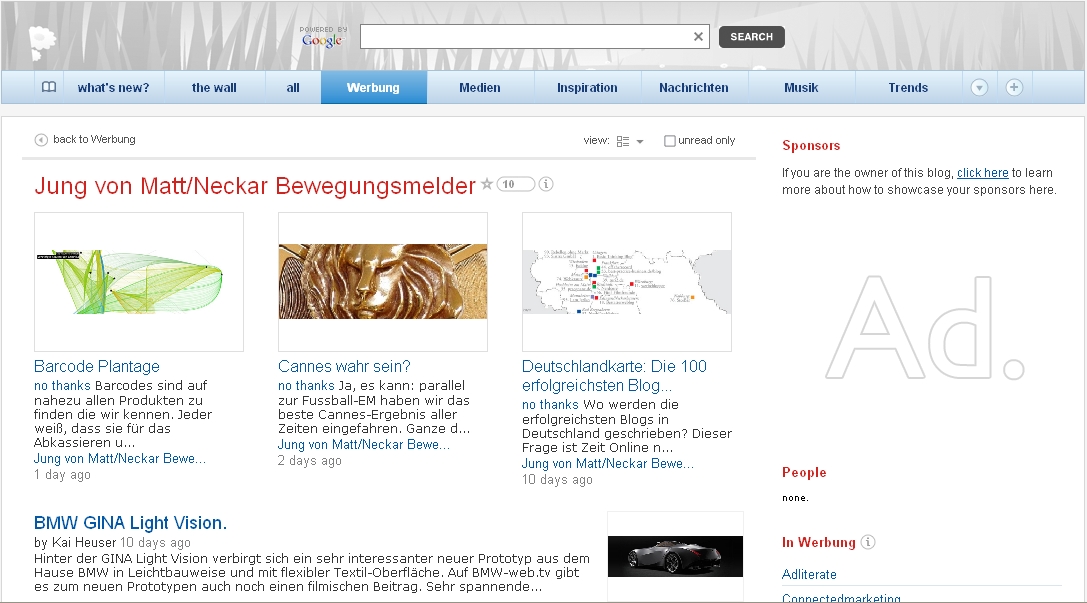Open the Cannes wahr sein? article
This screenshot has height=603, width=1087.
344,366
